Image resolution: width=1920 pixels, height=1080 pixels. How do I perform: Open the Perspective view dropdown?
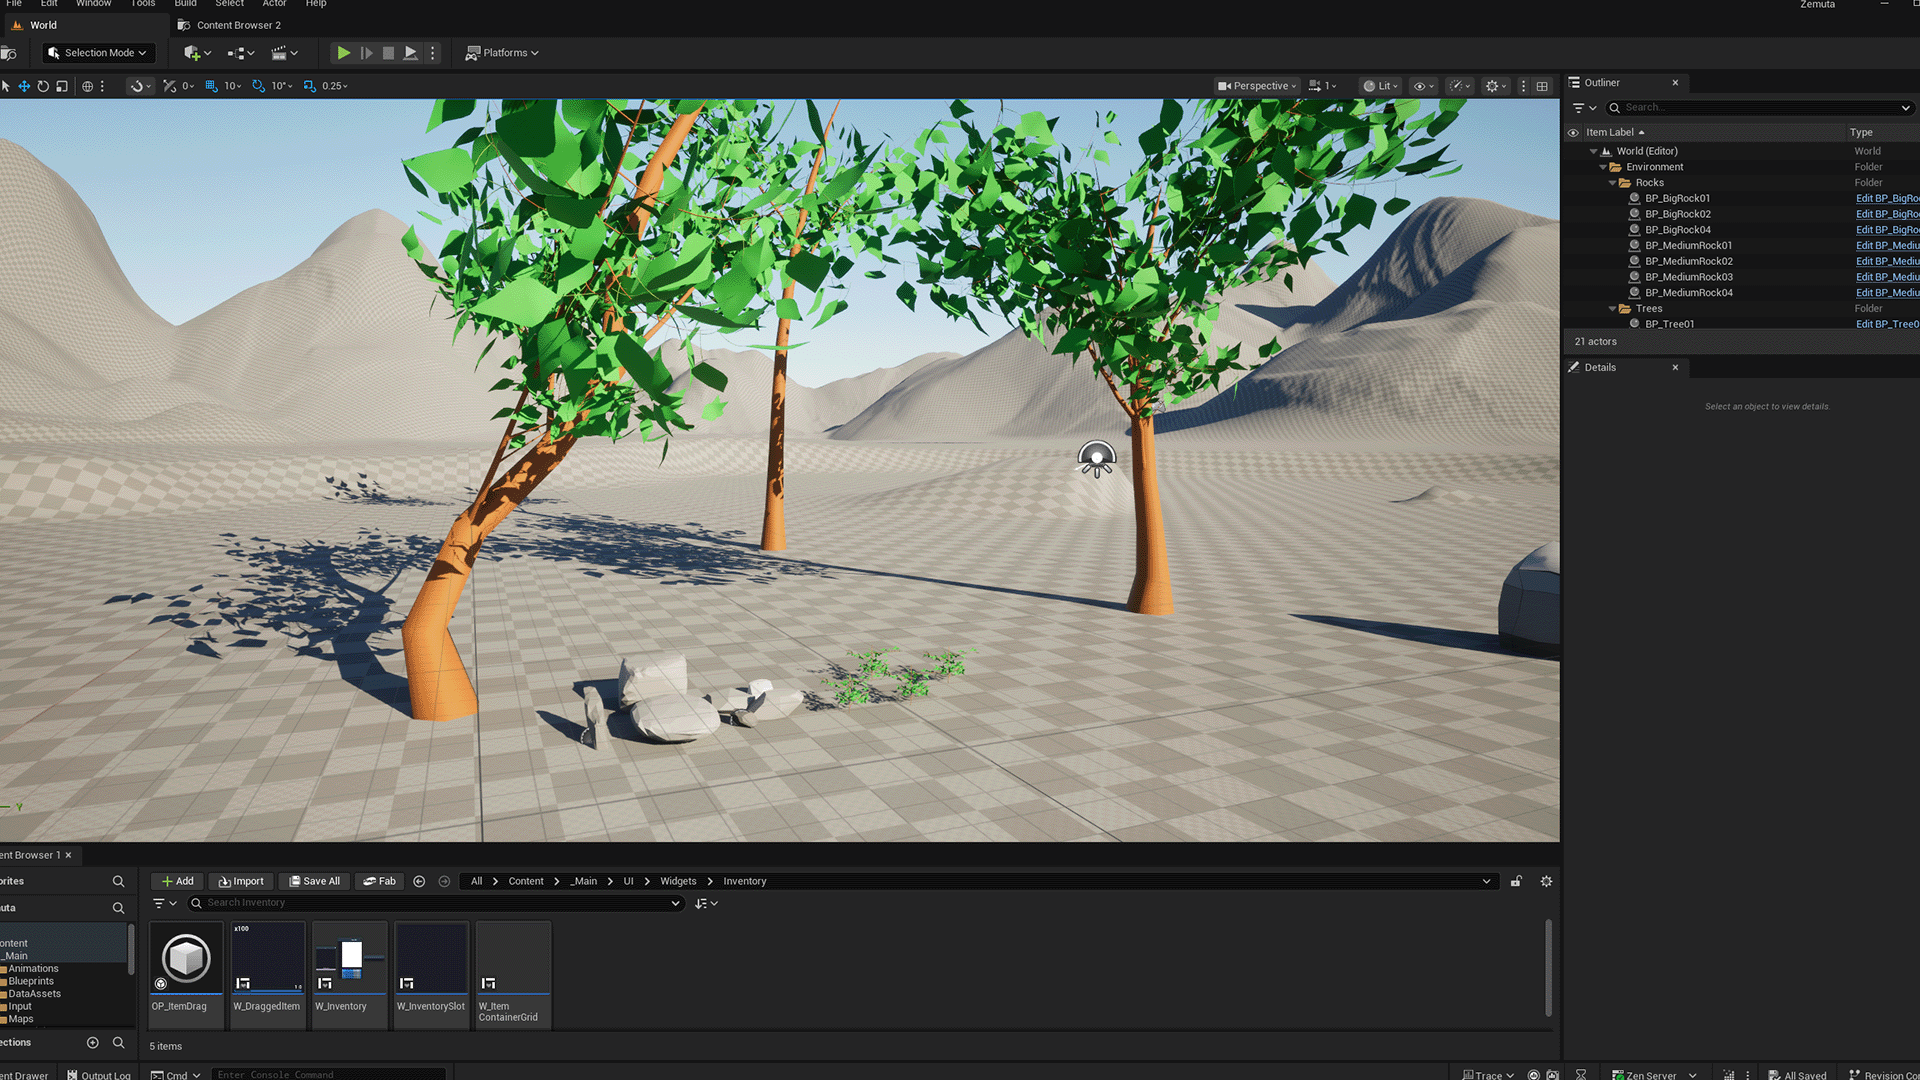point(1256,86)
